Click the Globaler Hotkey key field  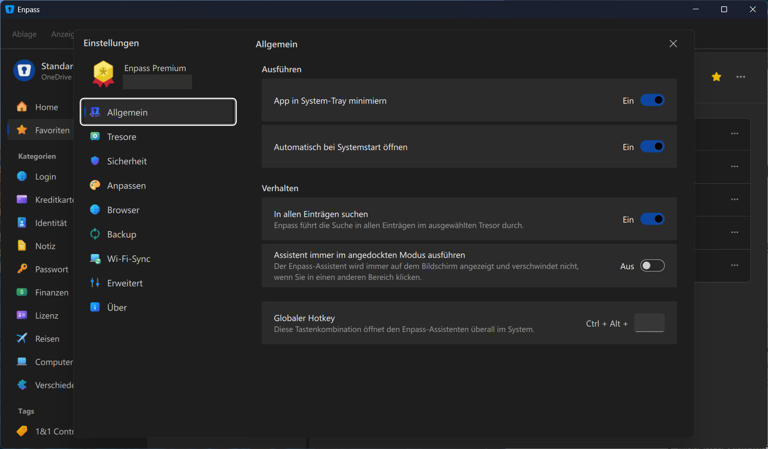click(649, 323)
